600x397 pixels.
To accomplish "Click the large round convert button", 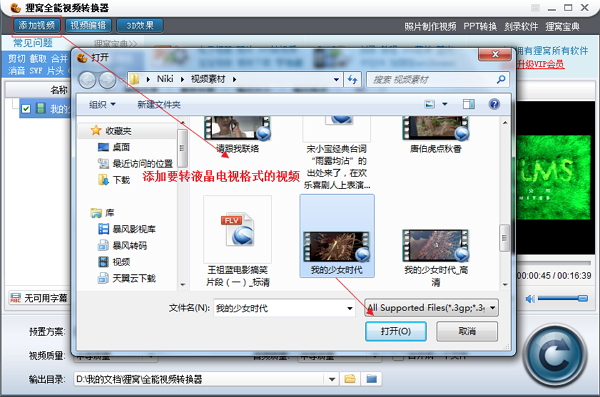I will [554, 355].
